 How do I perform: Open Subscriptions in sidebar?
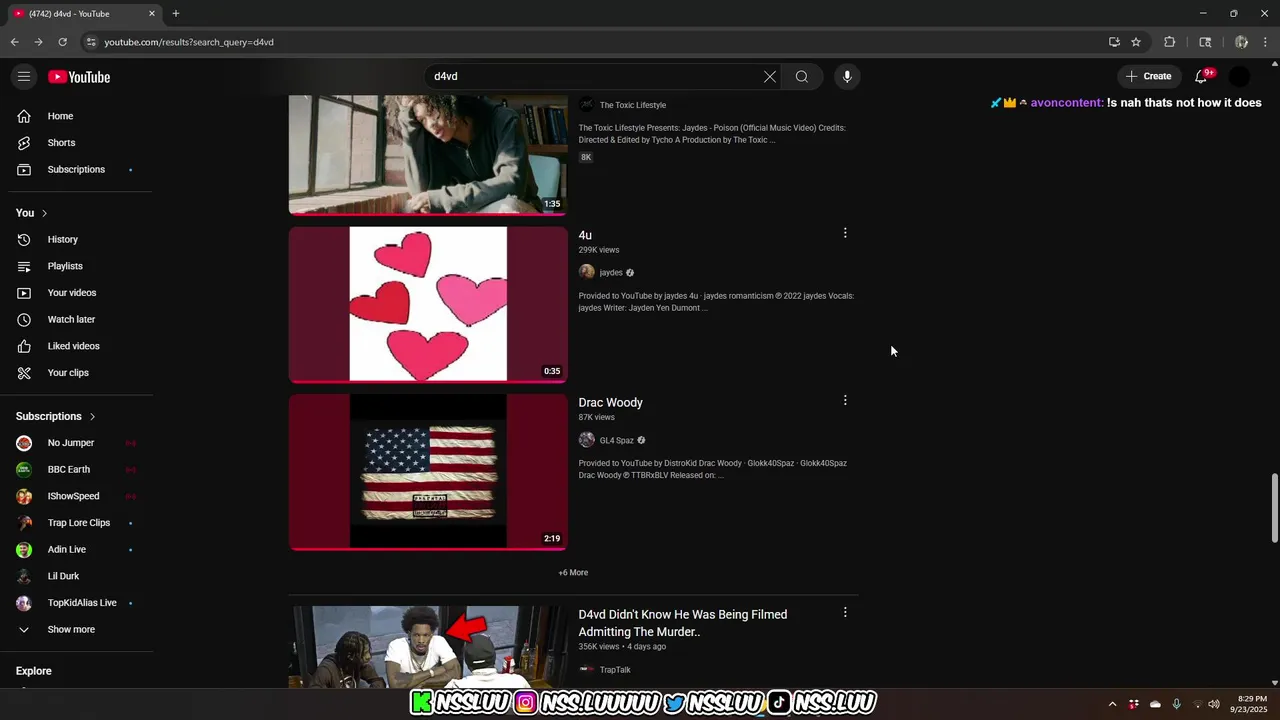pyautogui.click(x=76, y=169)
